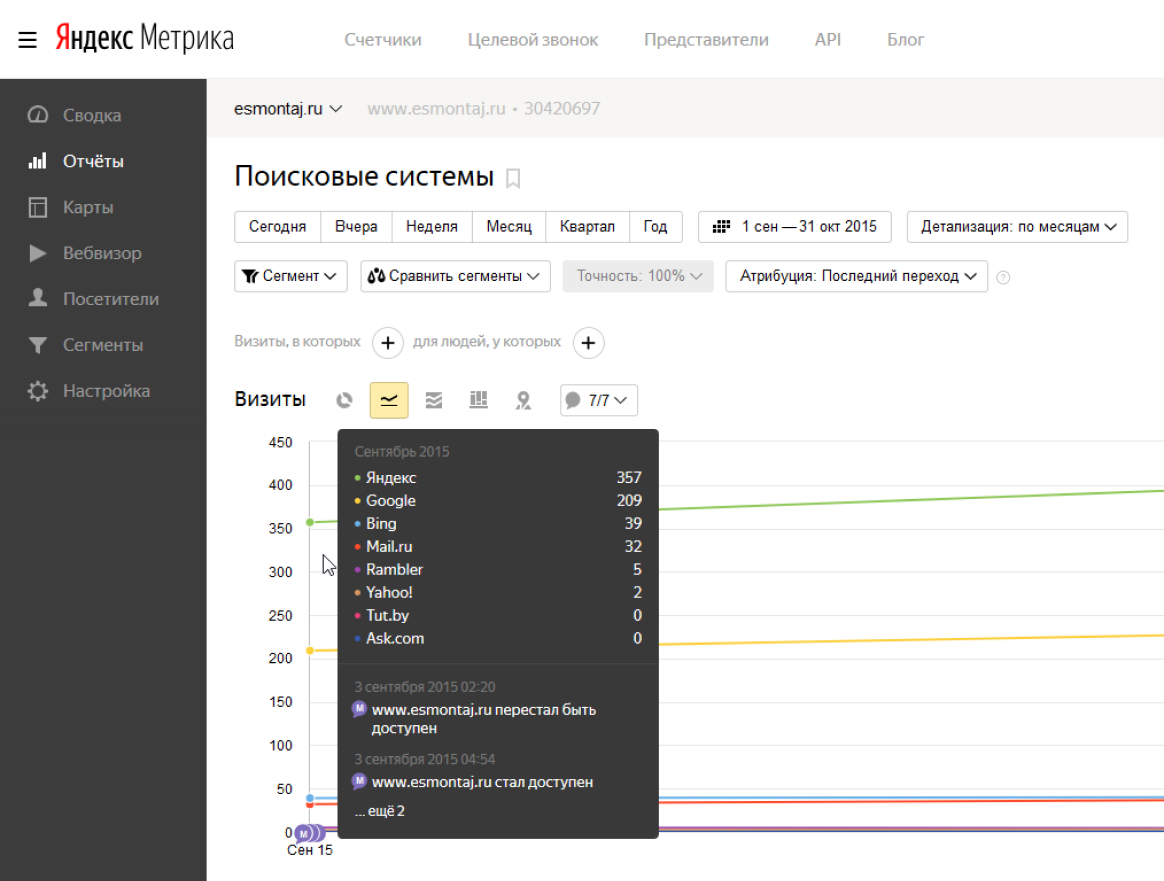The image size is (1164, 881).
Task: Click the Вебвизор play icon
Action: [38, 253]
